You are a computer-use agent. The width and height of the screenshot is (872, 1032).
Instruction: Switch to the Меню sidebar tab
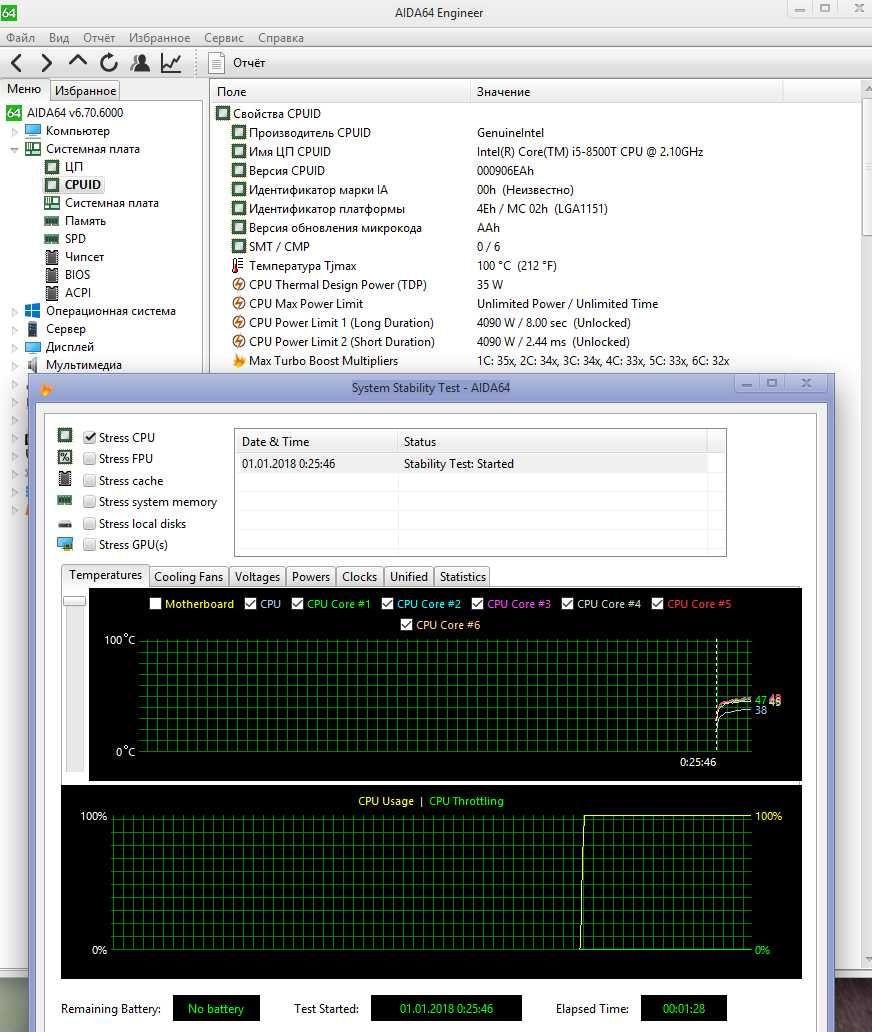click(24, 89)
